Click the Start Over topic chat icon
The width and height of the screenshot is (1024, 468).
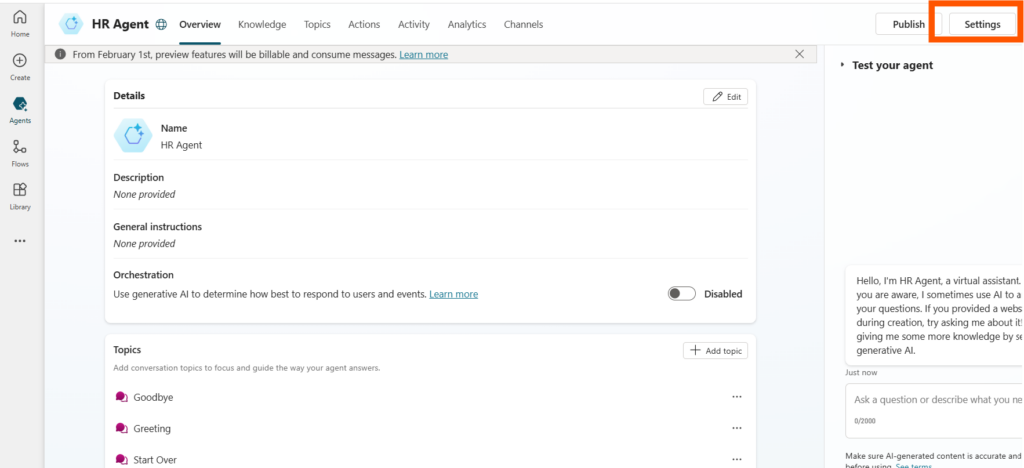(x=121, y=460)
